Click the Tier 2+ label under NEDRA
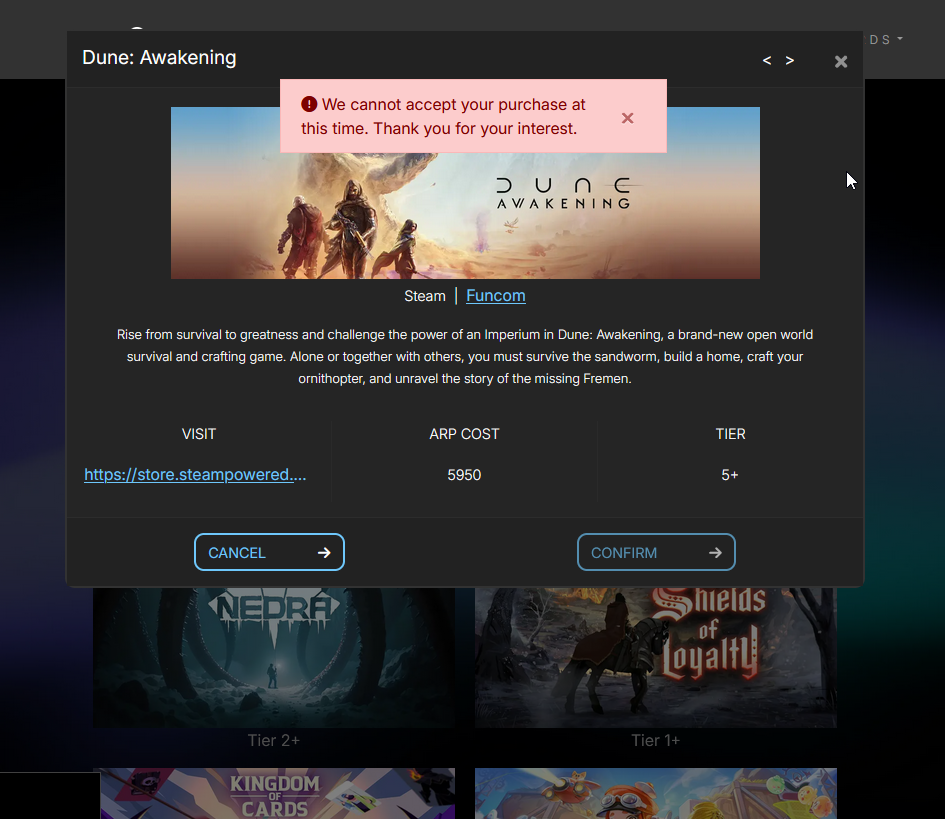The width and height of the screenshot is (945, 819). coord(274,740)
